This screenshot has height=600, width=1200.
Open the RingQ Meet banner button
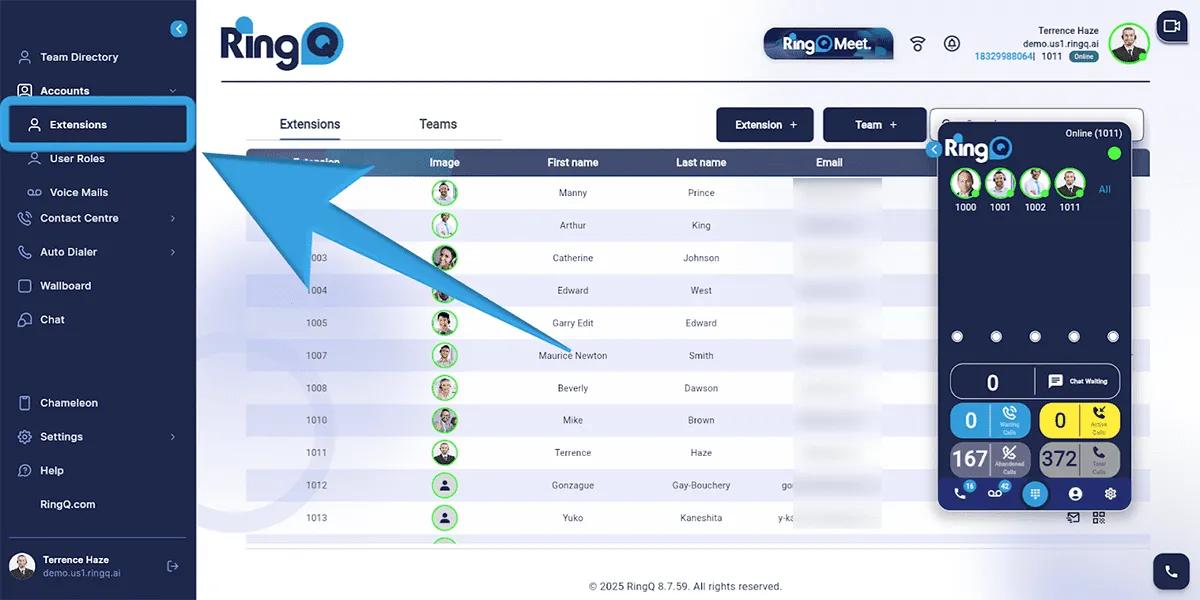[x=829, y=44]
